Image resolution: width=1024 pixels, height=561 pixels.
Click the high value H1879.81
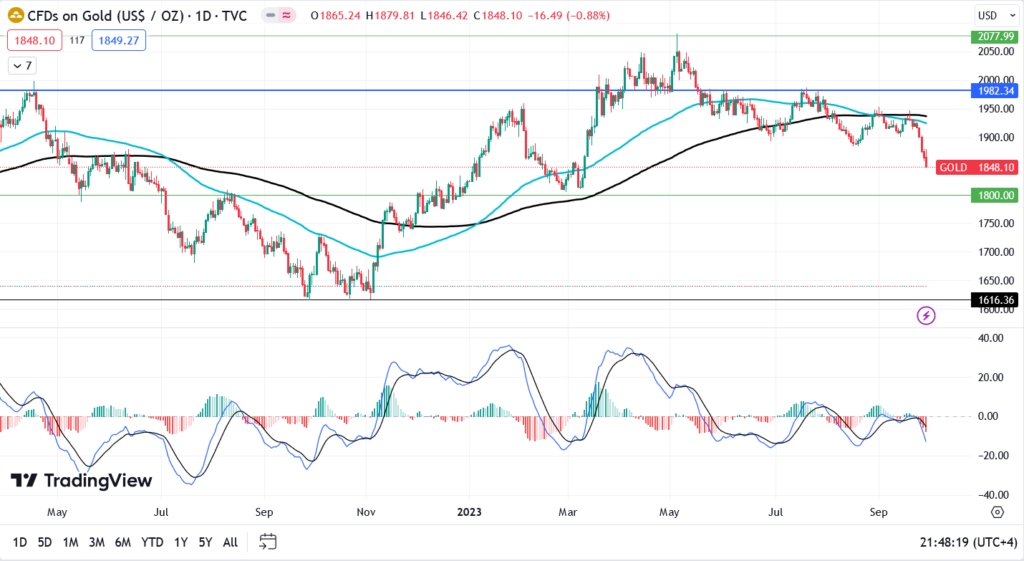click(x=391, y=15)
